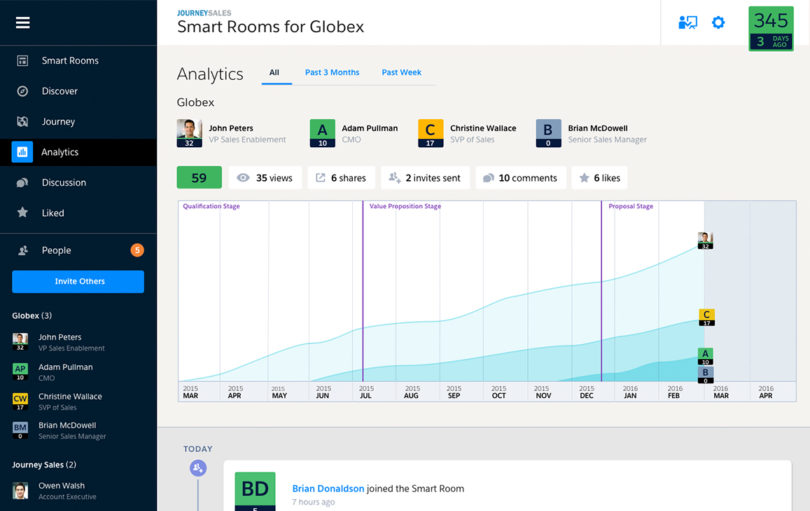This screenshot has width=810, height=511.
Task: Open Brian Donaldson profile link
Action: pyautogui.click(x=328, y=488)
